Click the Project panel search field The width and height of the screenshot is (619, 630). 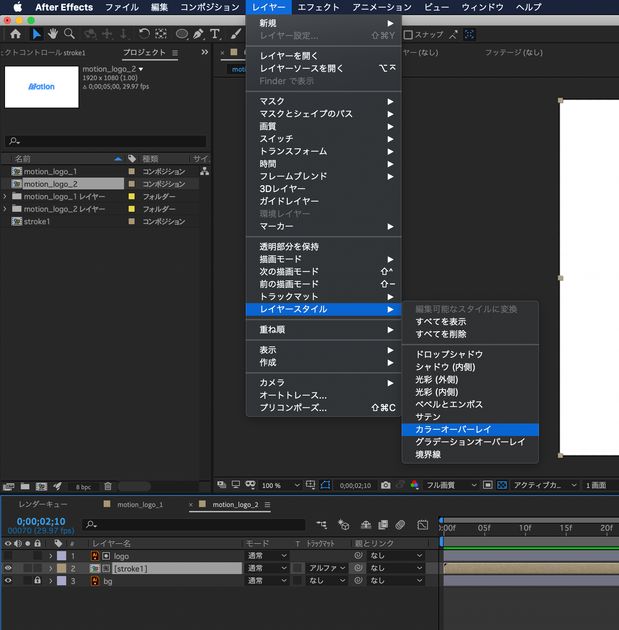click(106, 141)
